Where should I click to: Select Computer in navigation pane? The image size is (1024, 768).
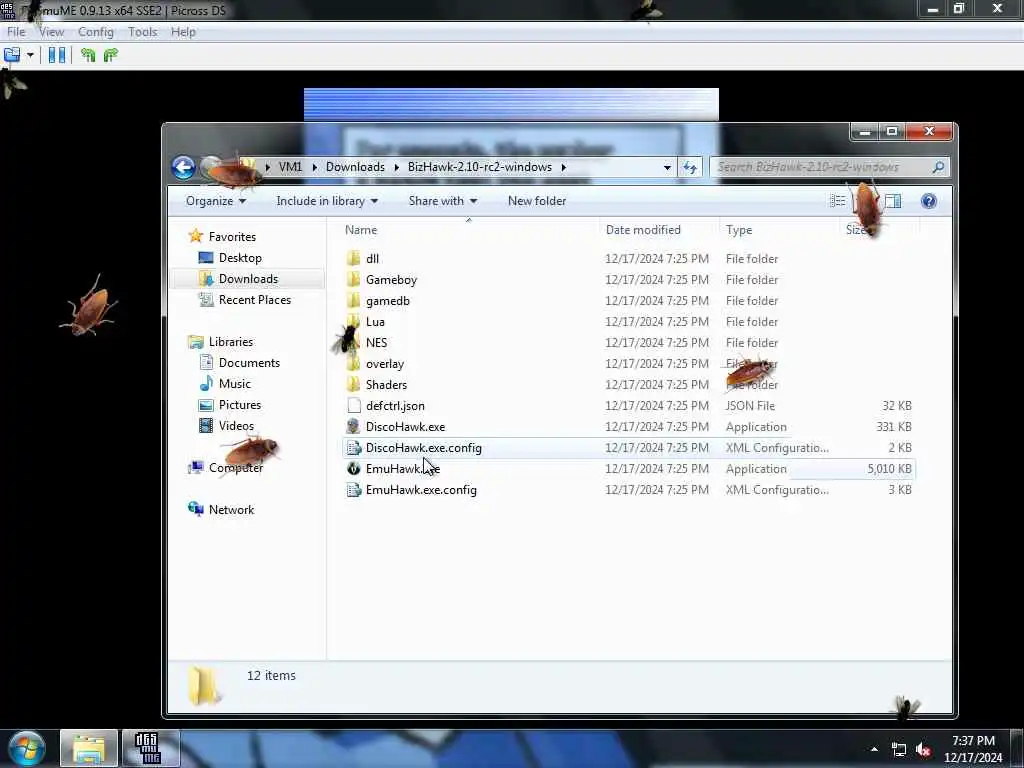coord(226,468)
